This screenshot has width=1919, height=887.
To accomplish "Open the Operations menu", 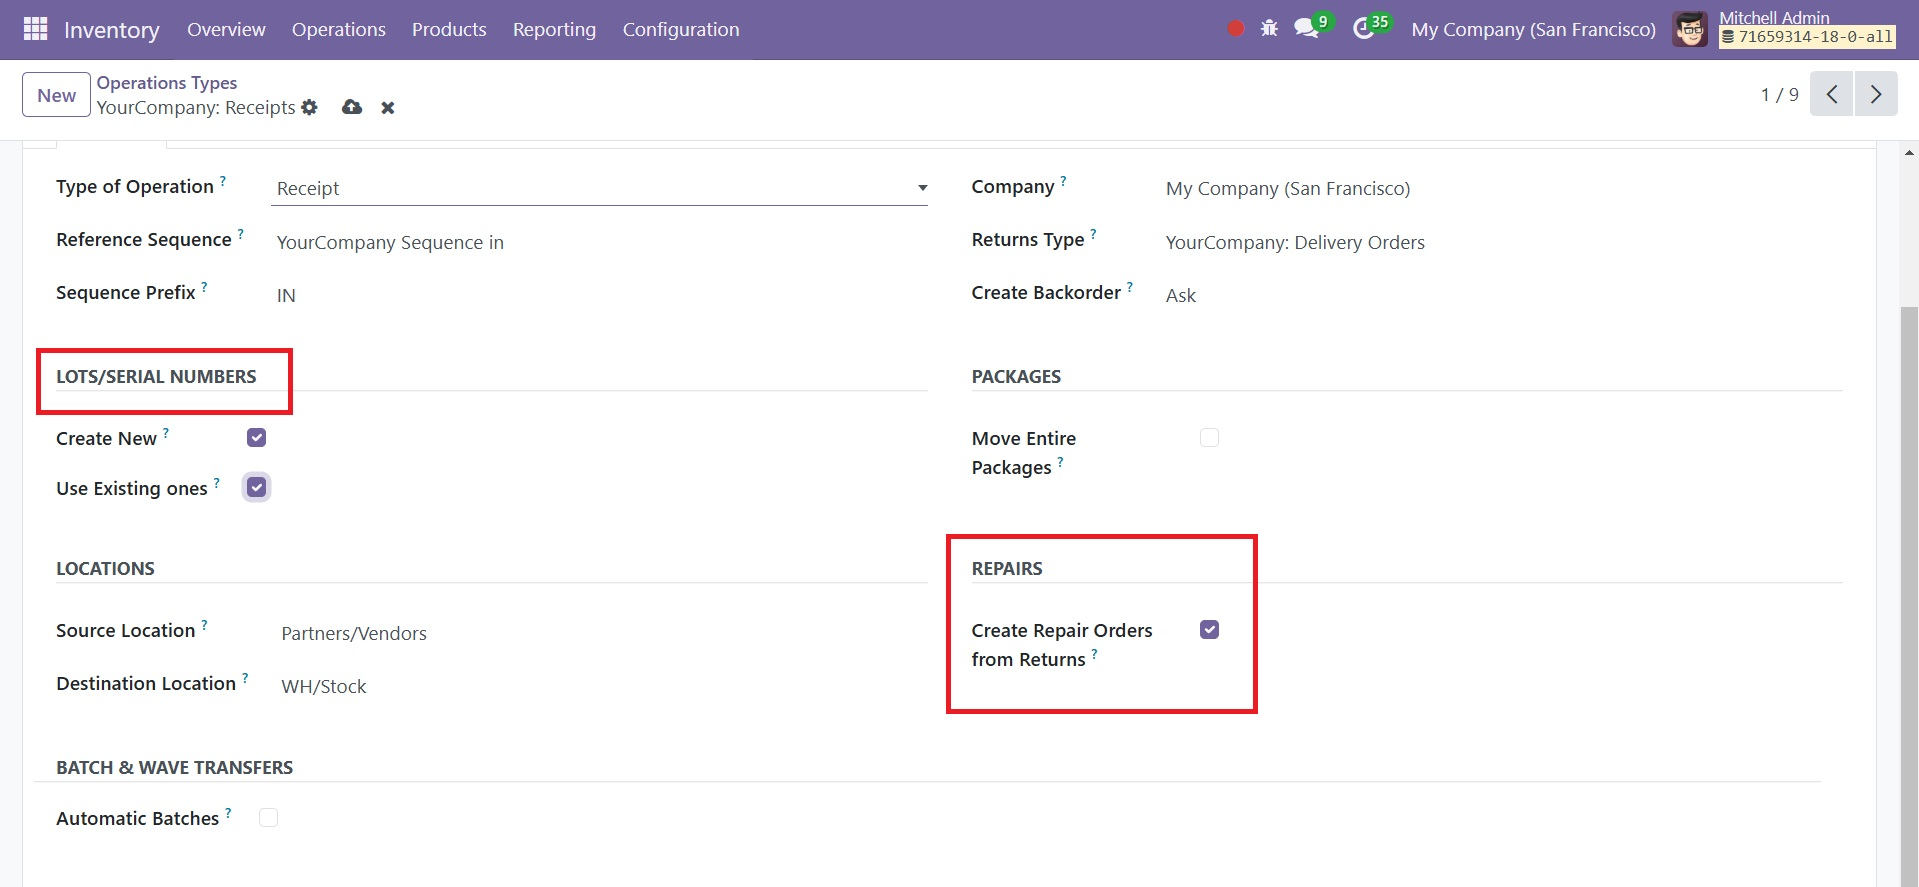I will click(339, 29).
